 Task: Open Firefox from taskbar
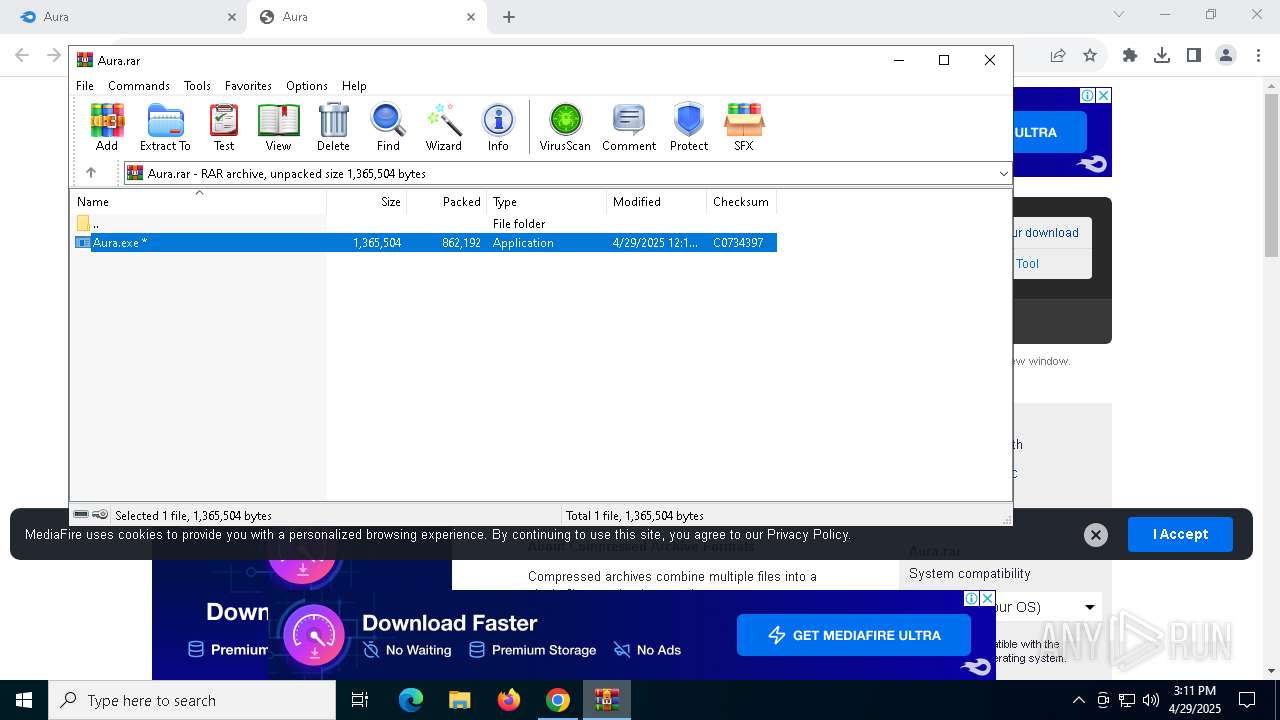point(509,700)
